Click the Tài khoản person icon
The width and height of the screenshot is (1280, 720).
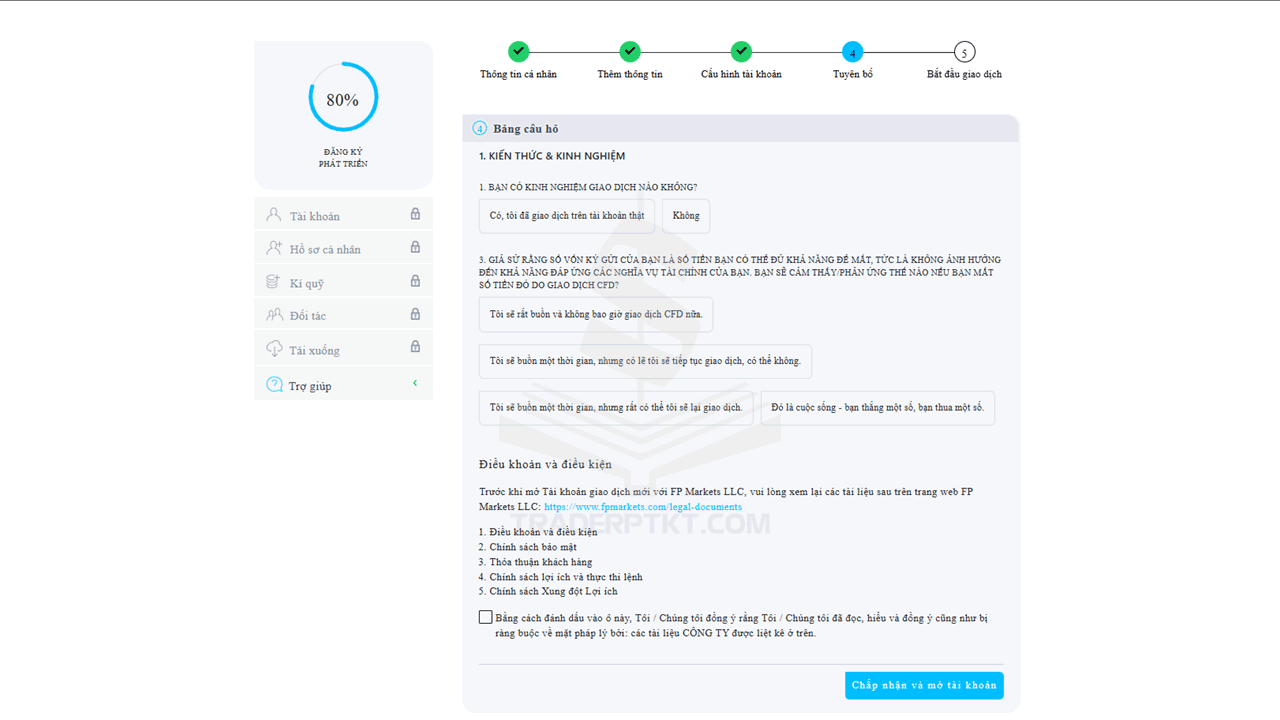tap(274, 215)
